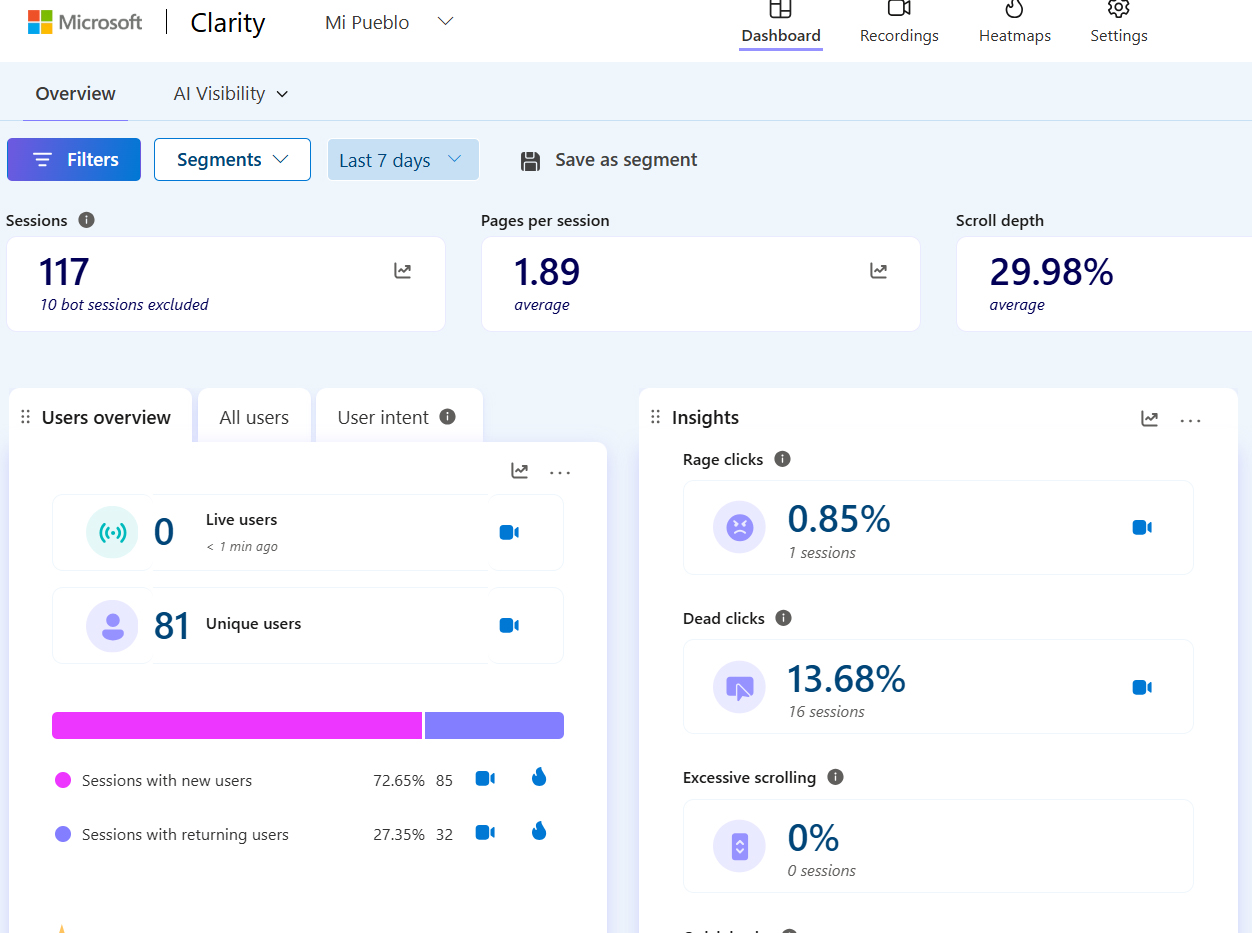The height and width of the screenshot is (933, 1252).
Task: Open the Heatmaps section
Action: click(x=1015, y=23)
